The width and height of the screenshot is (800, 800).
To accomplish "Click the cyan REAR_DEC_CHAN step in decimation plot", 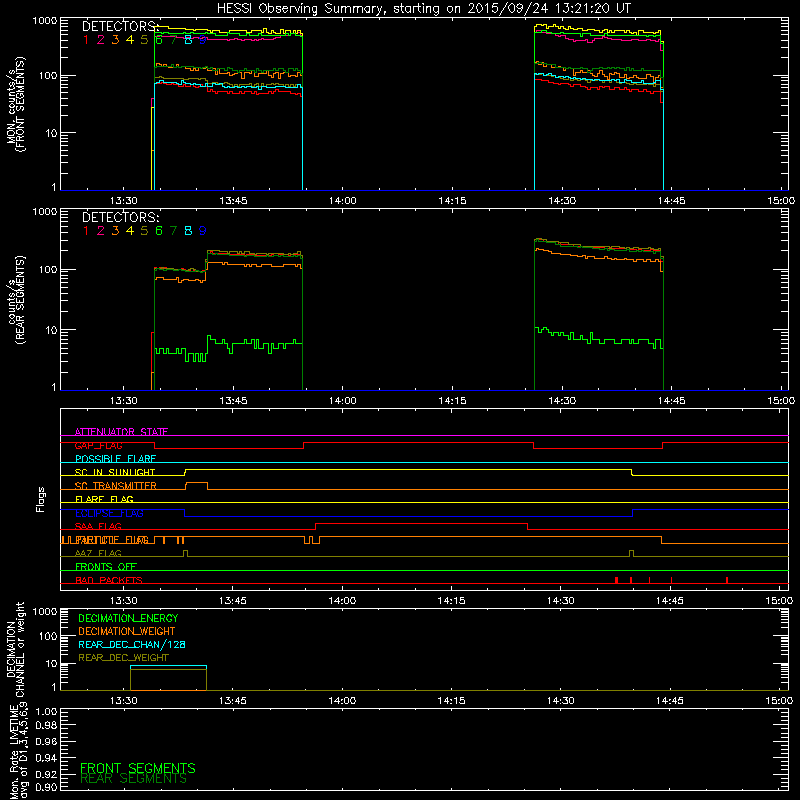I will pyautogui.click(x=168, y=666).
